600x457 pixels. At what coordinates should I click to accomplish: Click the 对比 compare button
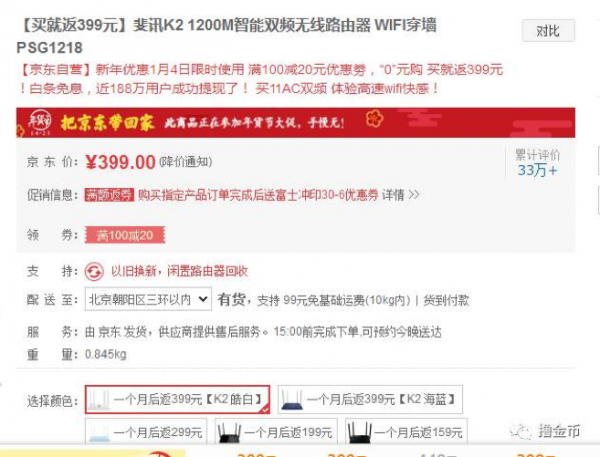tap(548, 31)
